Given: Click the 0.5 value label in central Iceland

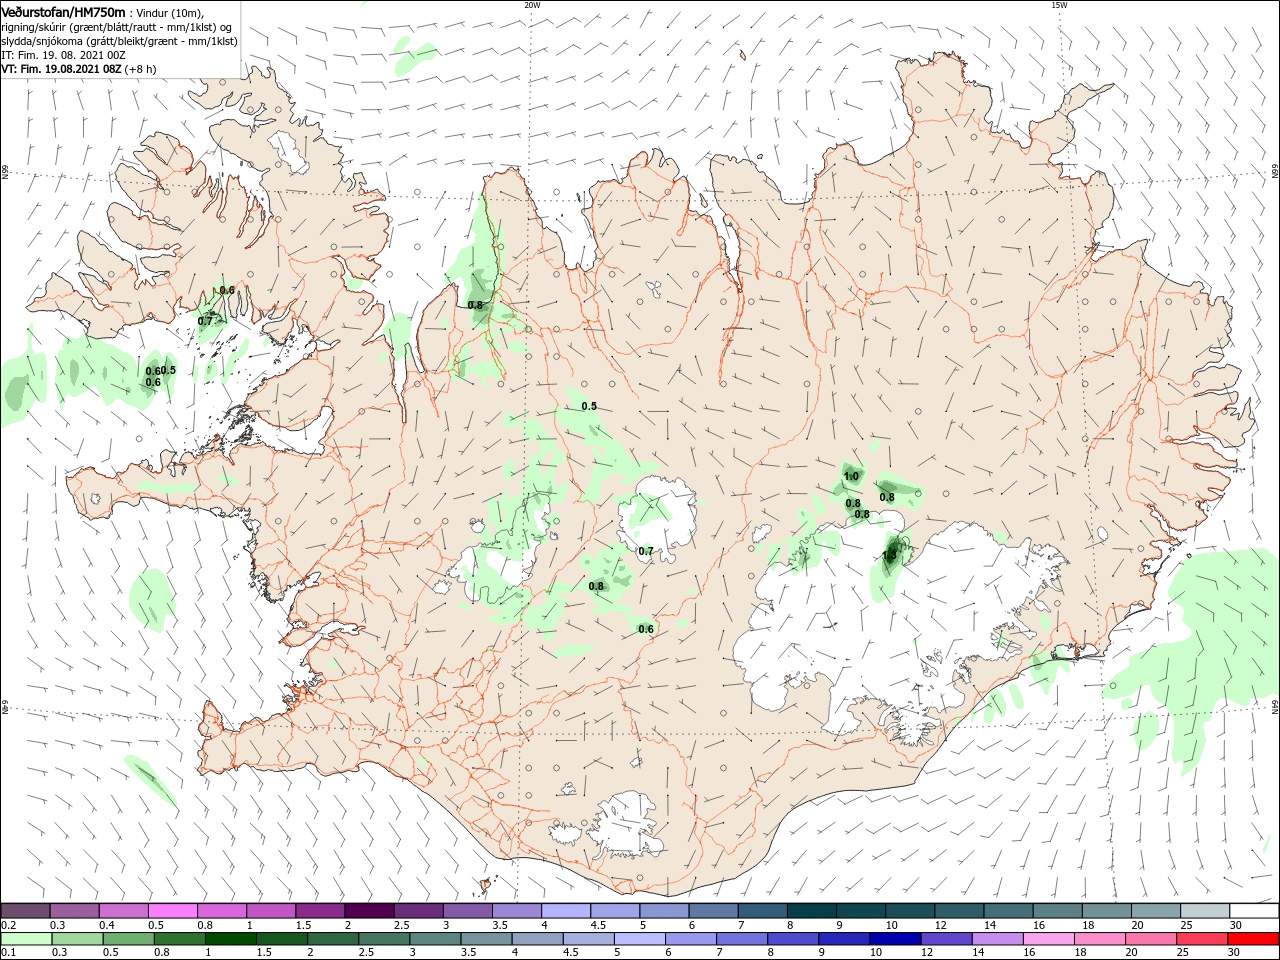Looking at the screenshot, I should coord(589,406).
